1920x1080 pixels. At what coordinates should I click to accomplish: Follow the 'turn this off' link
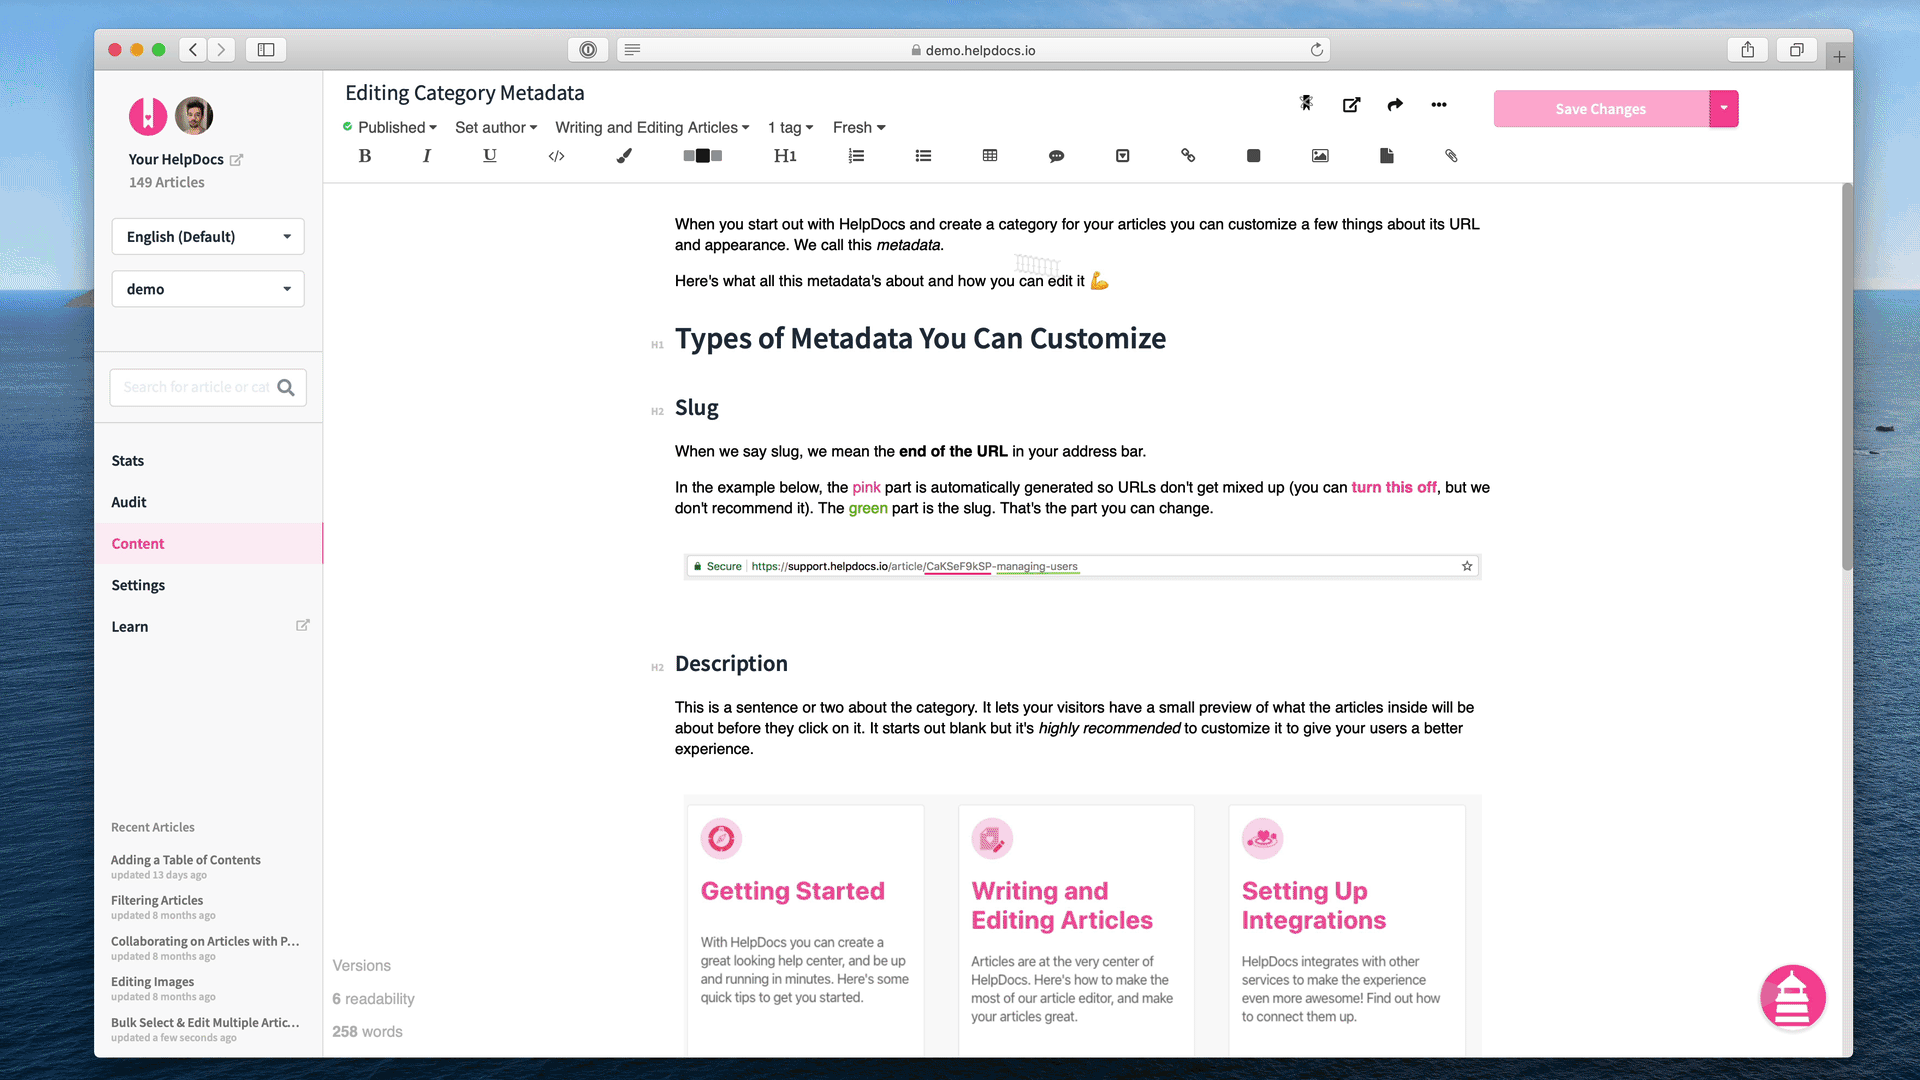point(1394,487)
